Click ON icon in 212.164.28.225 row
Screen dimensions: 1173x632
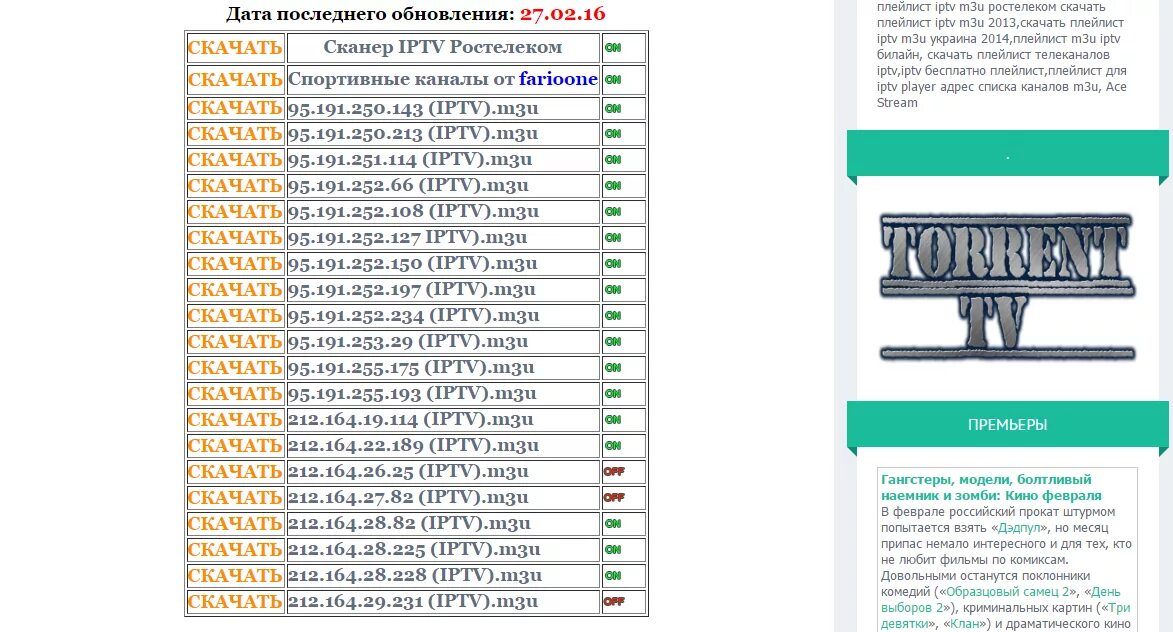[613, 550]
